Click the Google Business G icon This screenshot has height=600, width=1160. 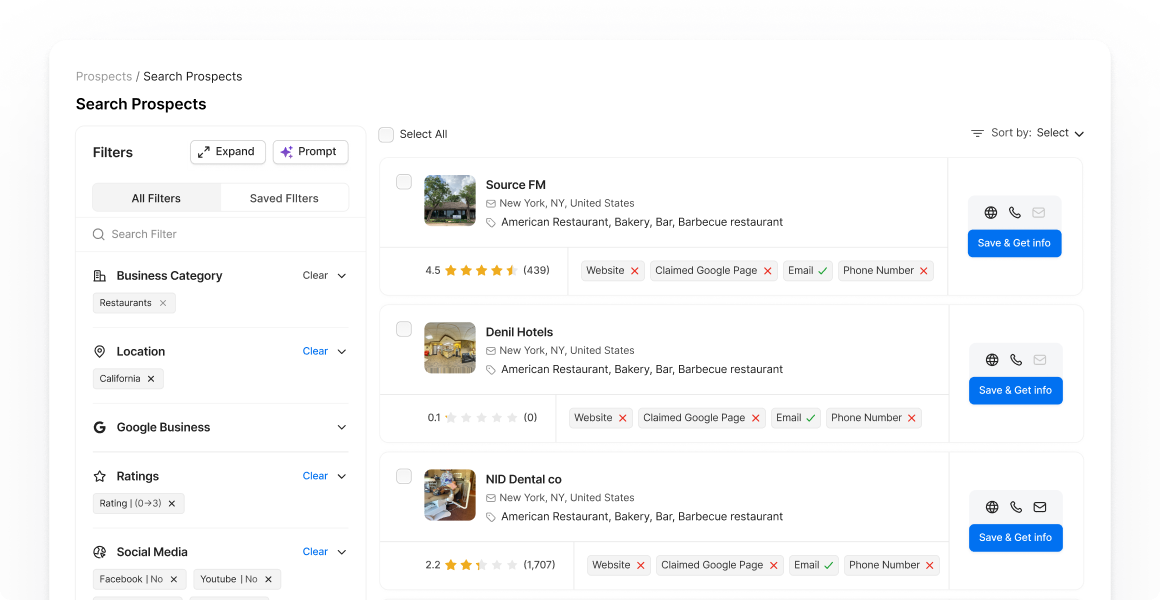tap(99, 428)
